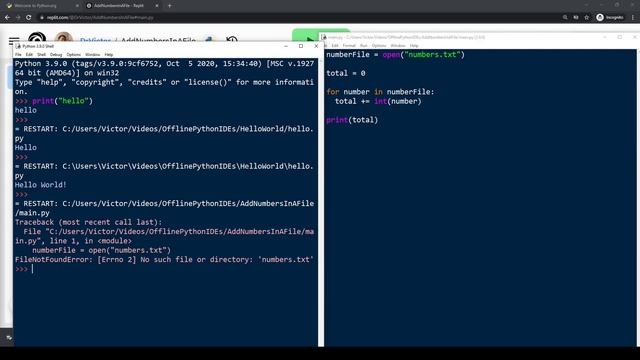Minimize the Python Shell window

[x=286, y=46]
